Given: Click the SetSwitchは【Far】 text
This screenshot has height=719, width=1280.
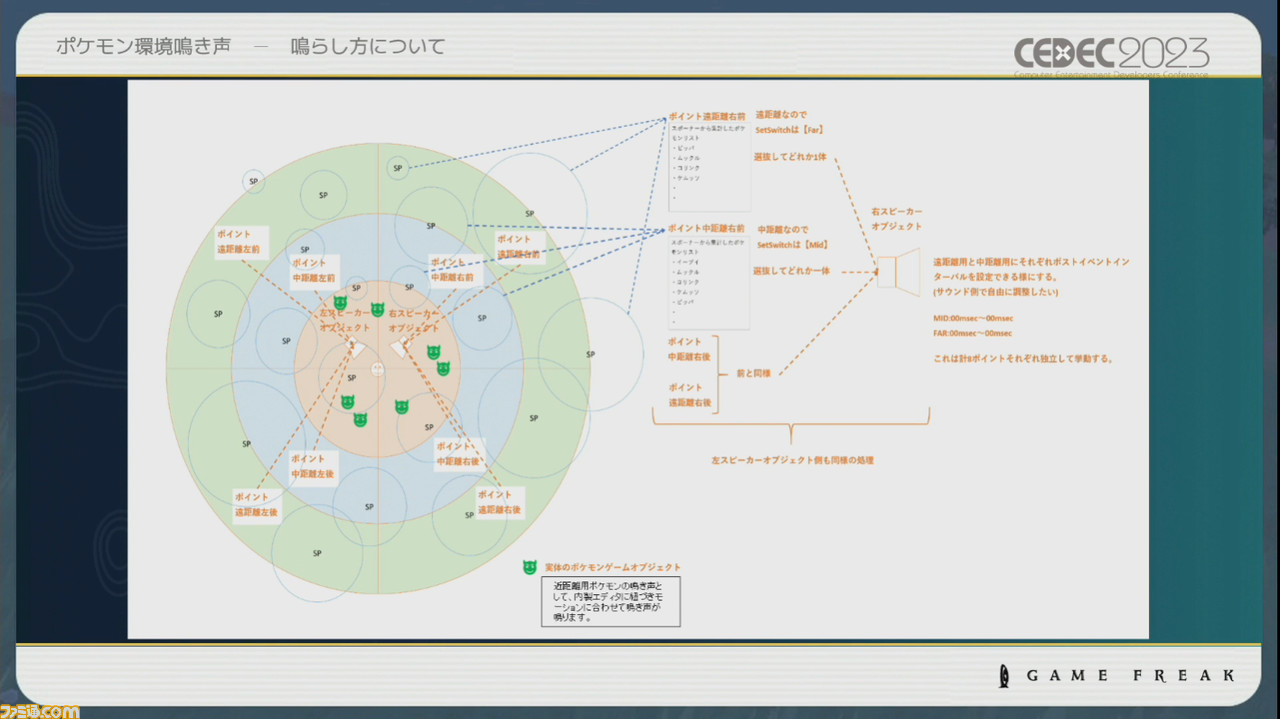Looking at the screenshot, I should tap(790, 130).
